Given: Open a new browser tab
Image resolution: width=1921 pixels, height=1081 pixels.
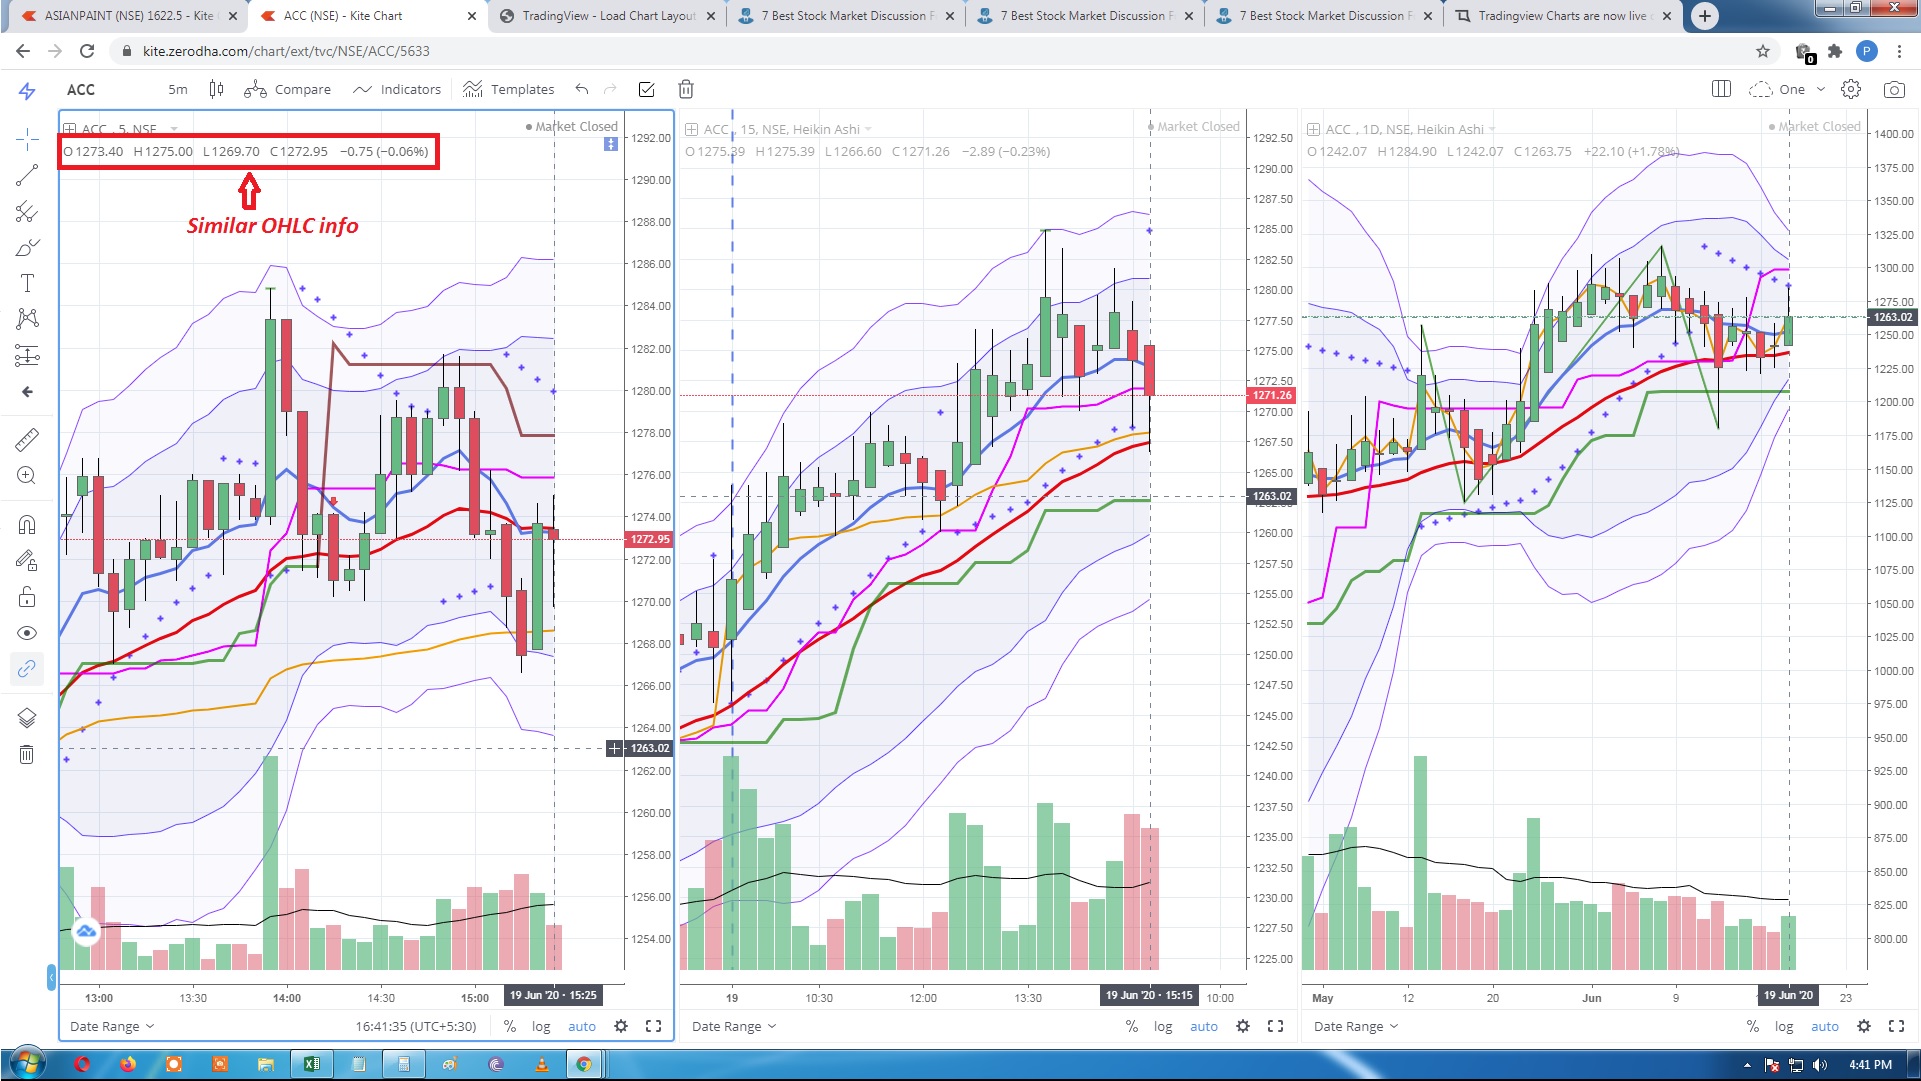Looking at the screenshot, I should pos(1705,16).
